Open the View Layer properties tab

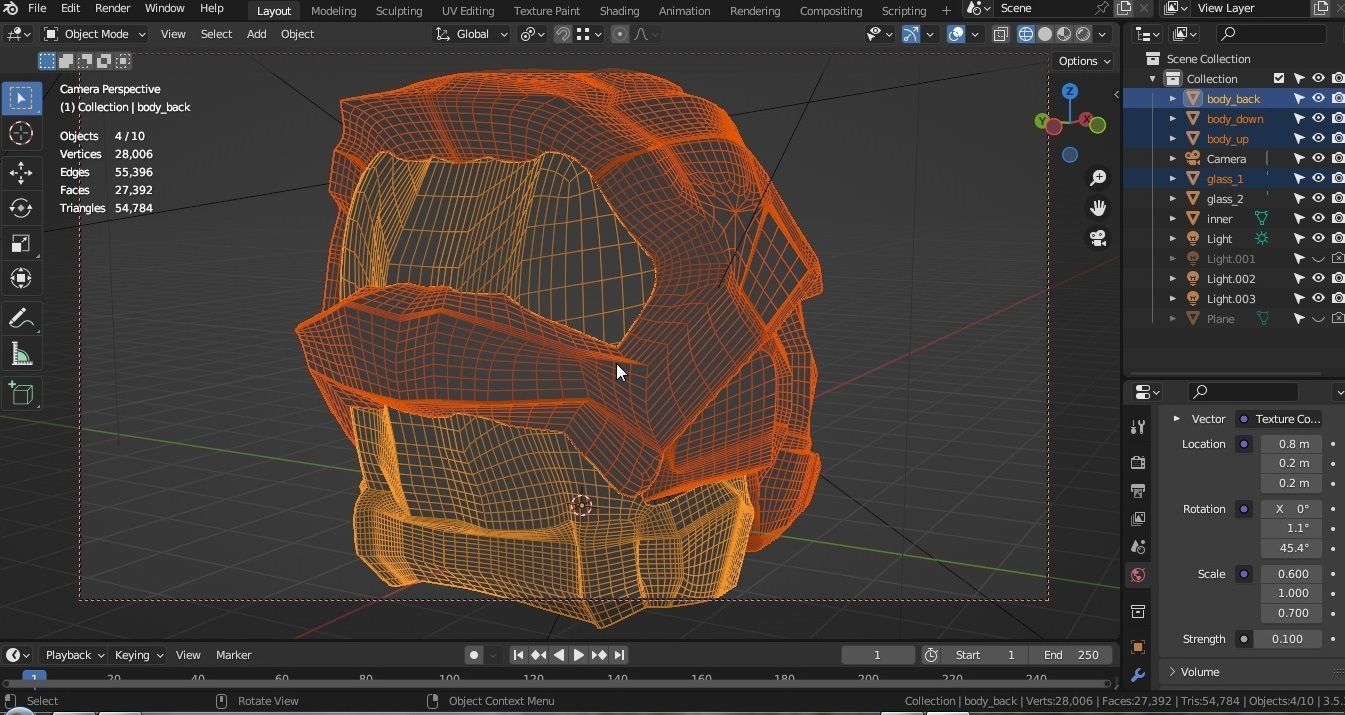[x=1137, y=519]
